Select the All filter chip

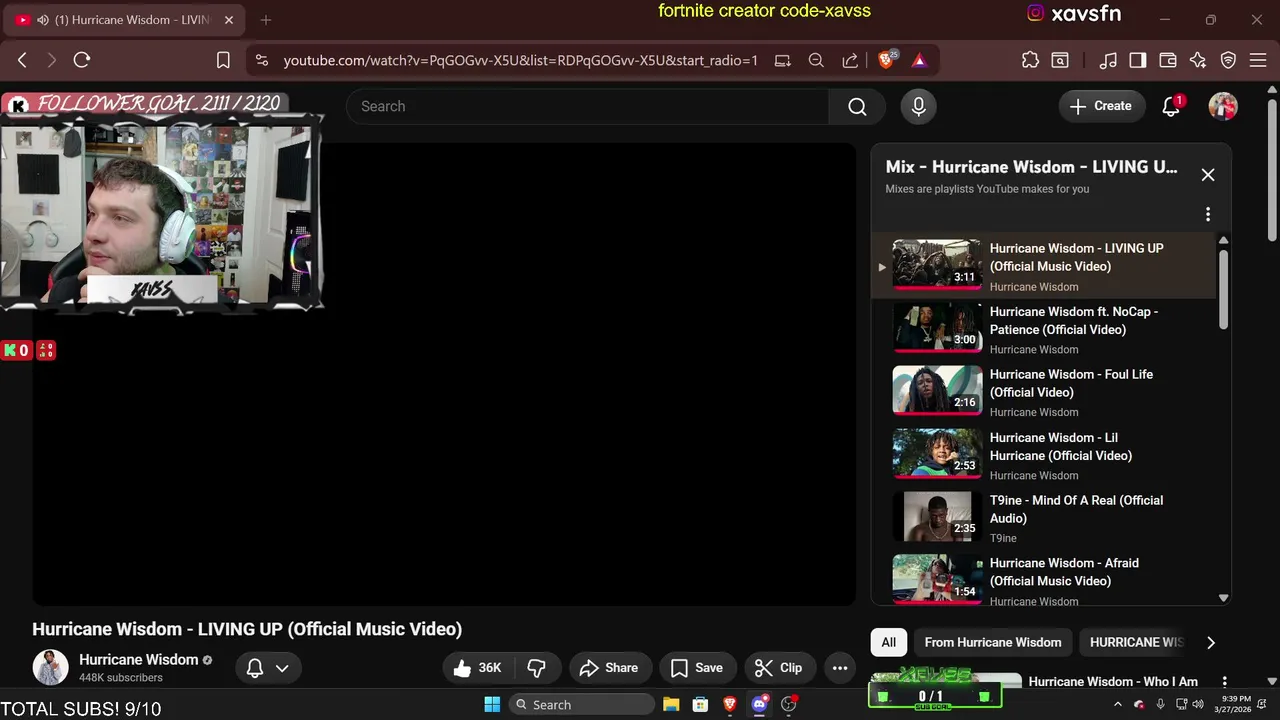[889, 642]
